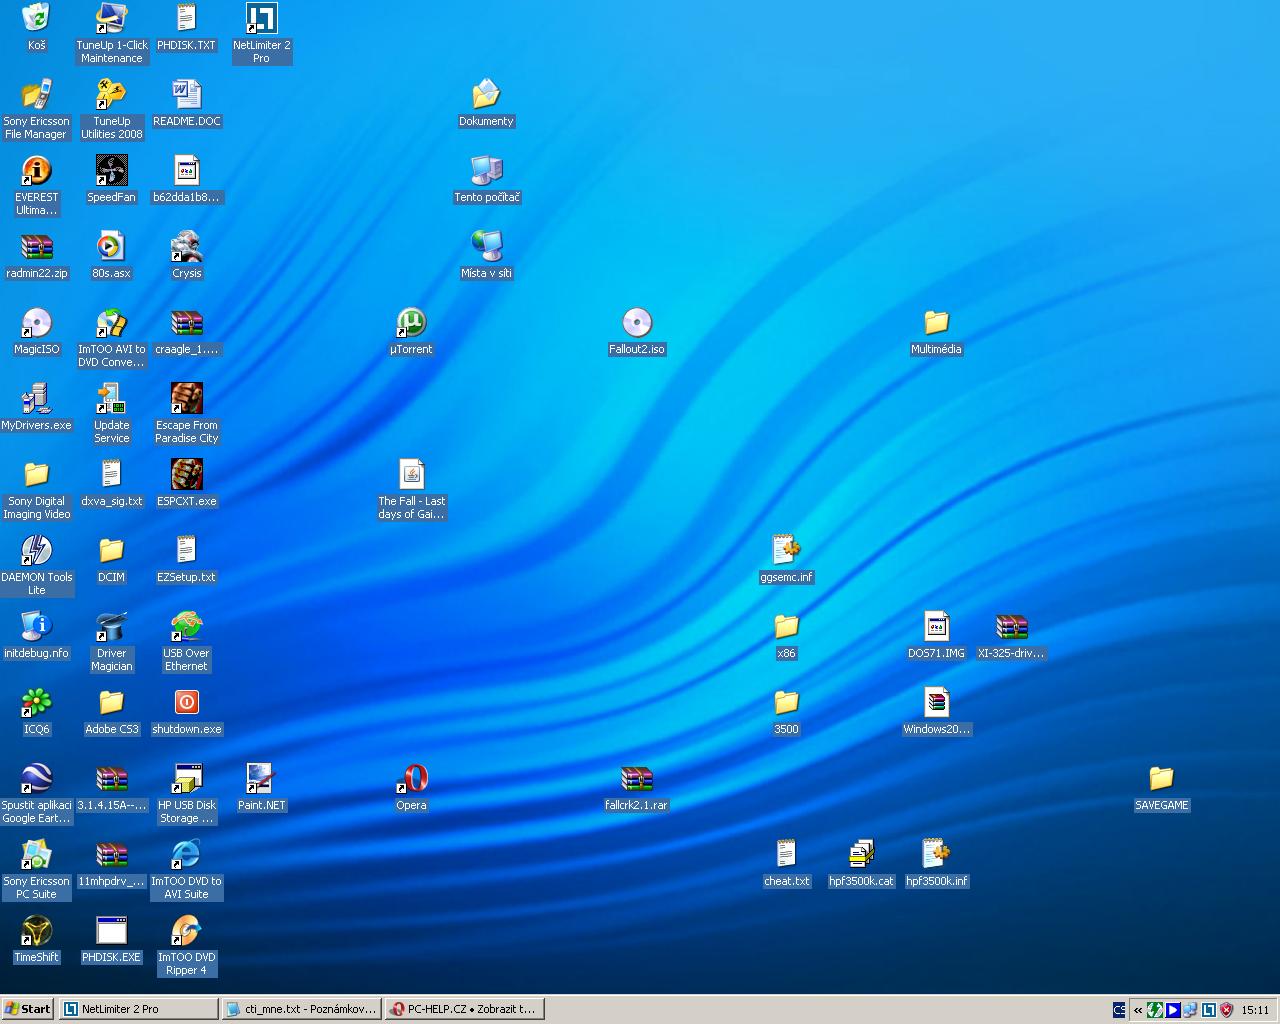Click the CS language indicator in taskbar
This screenshot has height=1024, width=1280.
[1119, 1010]
